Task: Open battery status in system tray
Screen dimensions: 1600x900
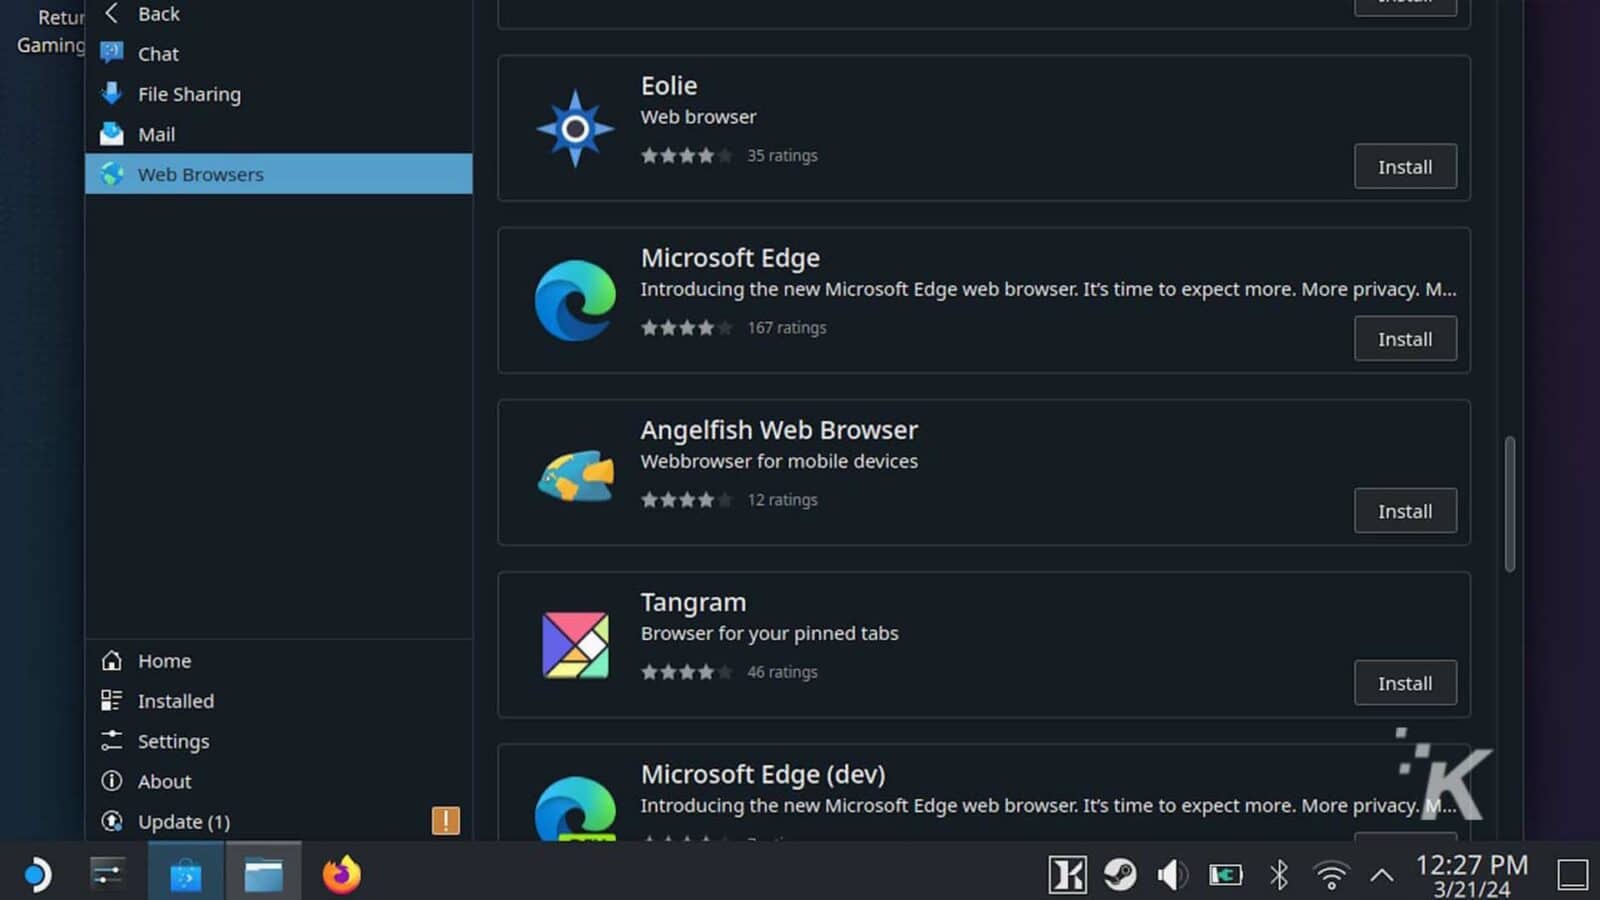Action: pyautogui.click(x=1225, y=875)
